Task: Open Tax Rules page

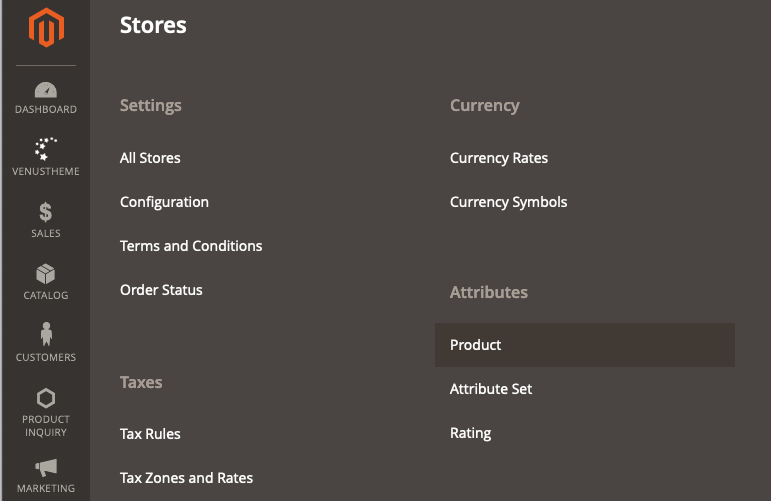Action: [x=150, y=434]
